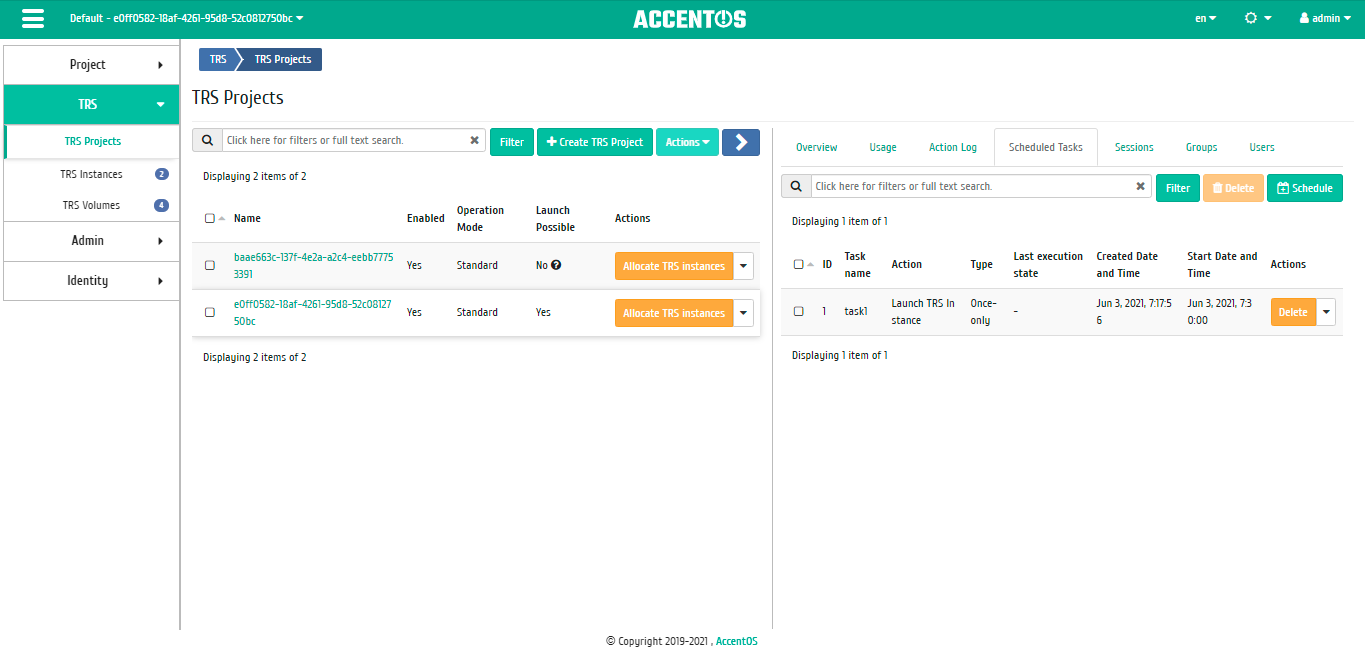Select all TRS projects checkbox
The image size is (1365, 652).
tap(209, 218)
